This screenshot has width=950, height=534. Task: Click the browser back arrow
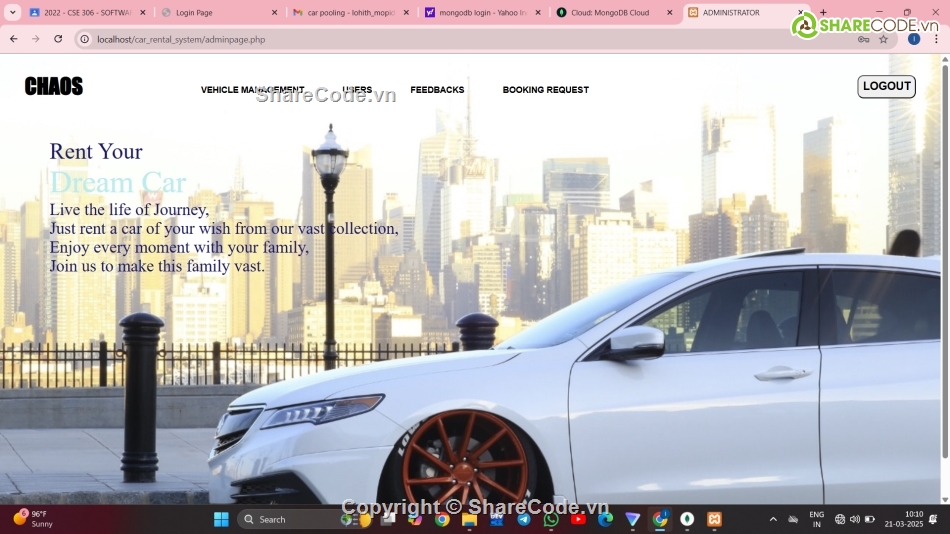13,39
